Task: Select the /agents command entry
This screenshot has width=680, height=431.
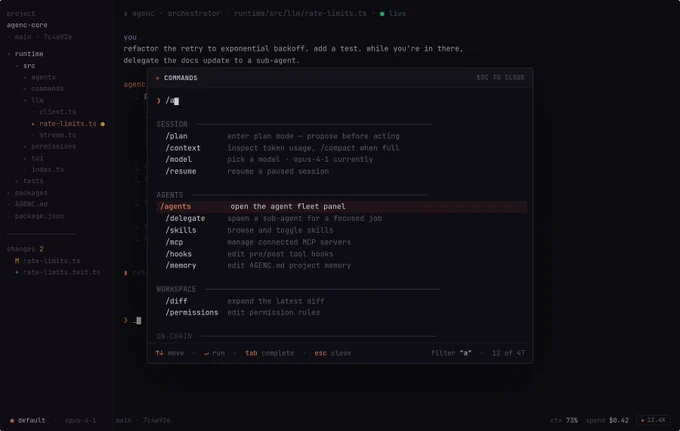Action: 342,206
